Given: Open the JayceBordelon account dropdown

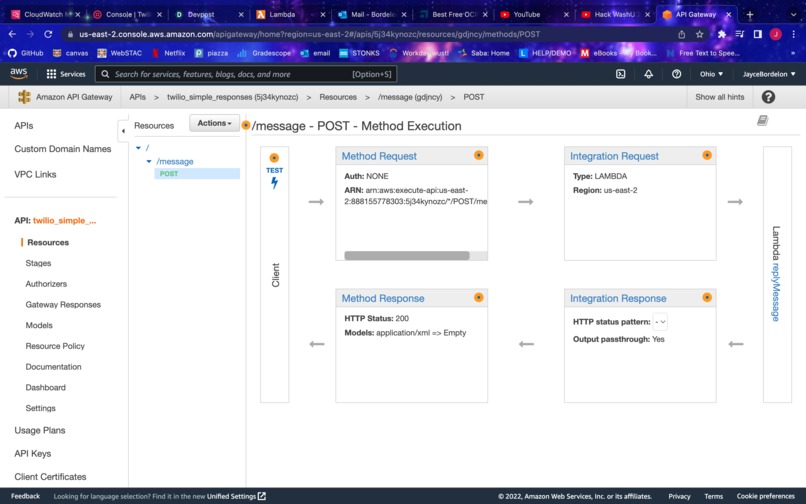Looking at the screenshot, I should click(x=769, y=74).
